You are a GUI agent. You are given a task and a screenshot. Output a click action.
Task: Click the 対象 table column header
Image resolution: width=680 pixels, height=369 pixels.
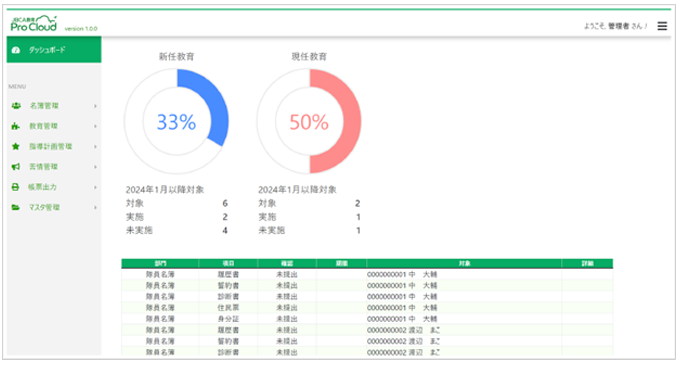(464, 263)
